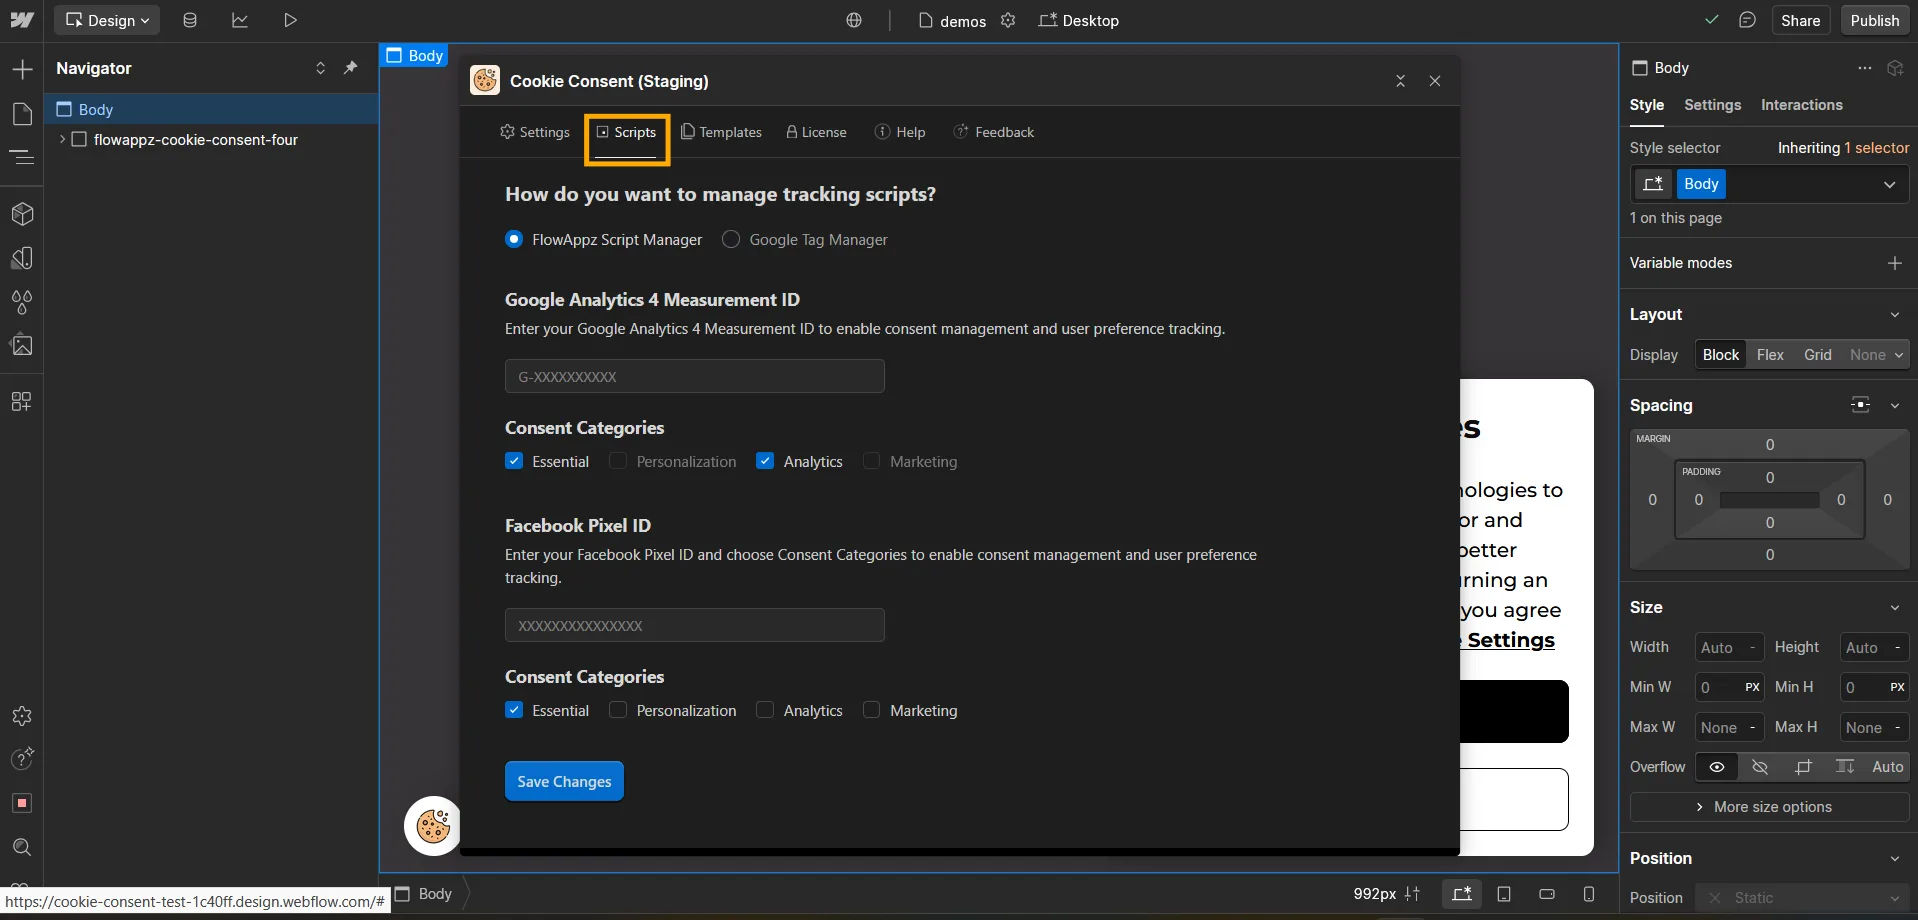Open the Design mode dropdown
Image resolution: width=1918 pixels, height=920 pixels.
tap(107, 20)
